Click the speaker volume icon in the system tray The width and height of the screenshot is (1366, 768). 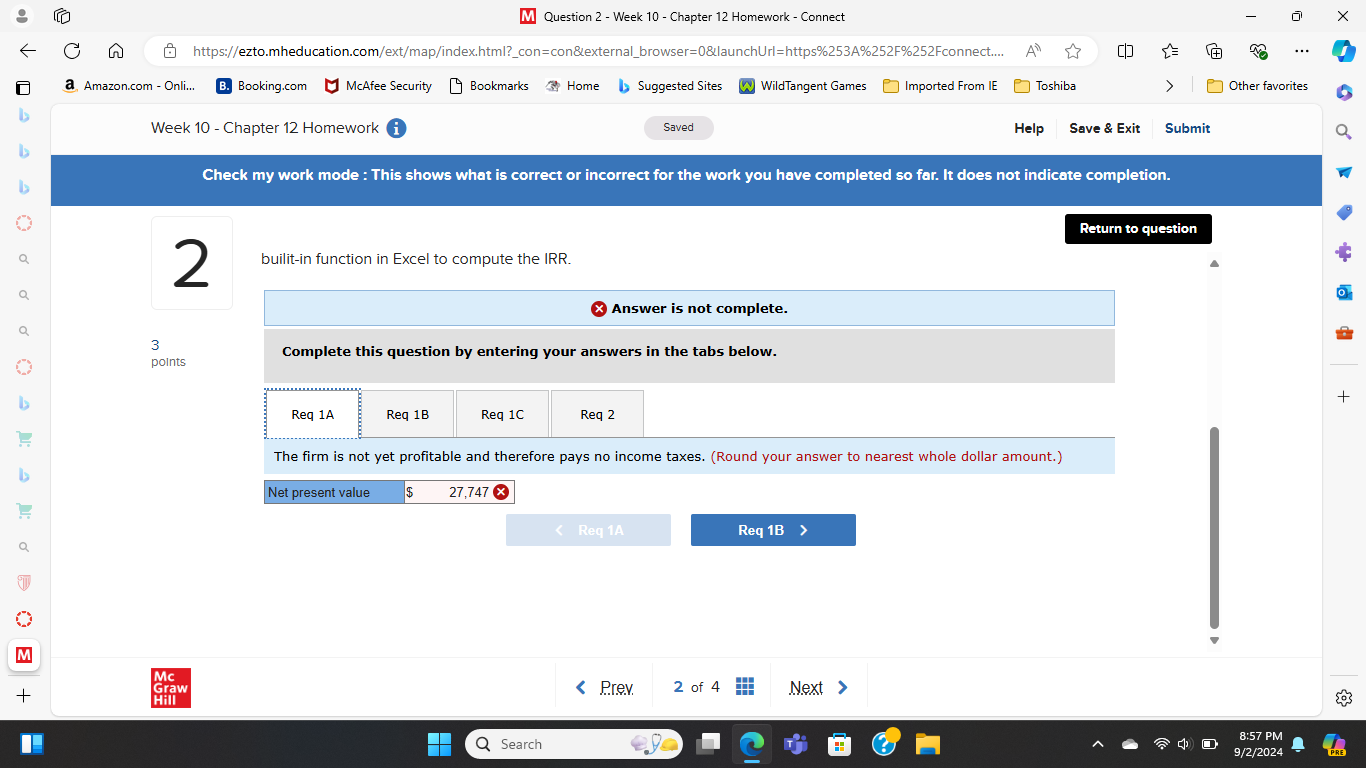[1184, 744]
